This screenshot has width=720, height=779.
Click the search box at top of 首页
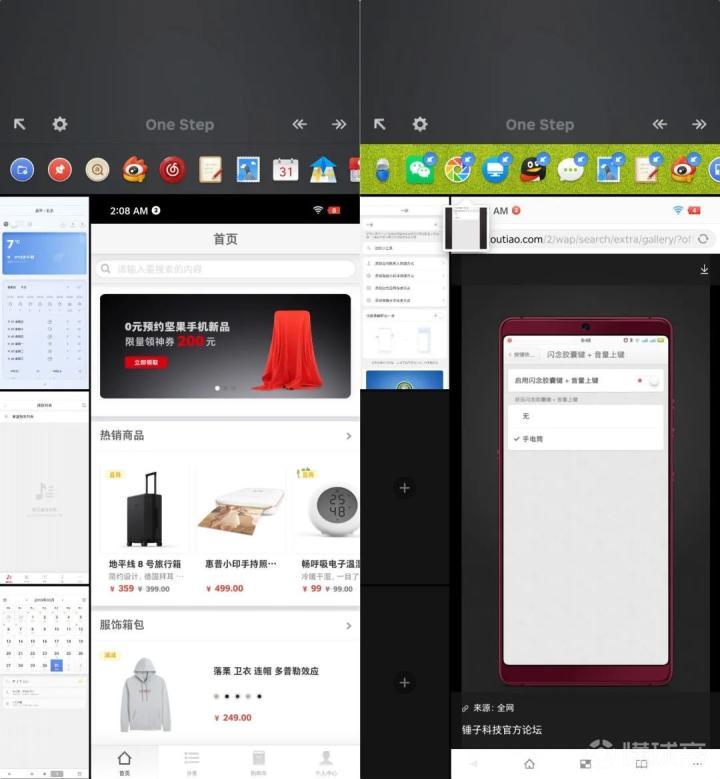226,269
